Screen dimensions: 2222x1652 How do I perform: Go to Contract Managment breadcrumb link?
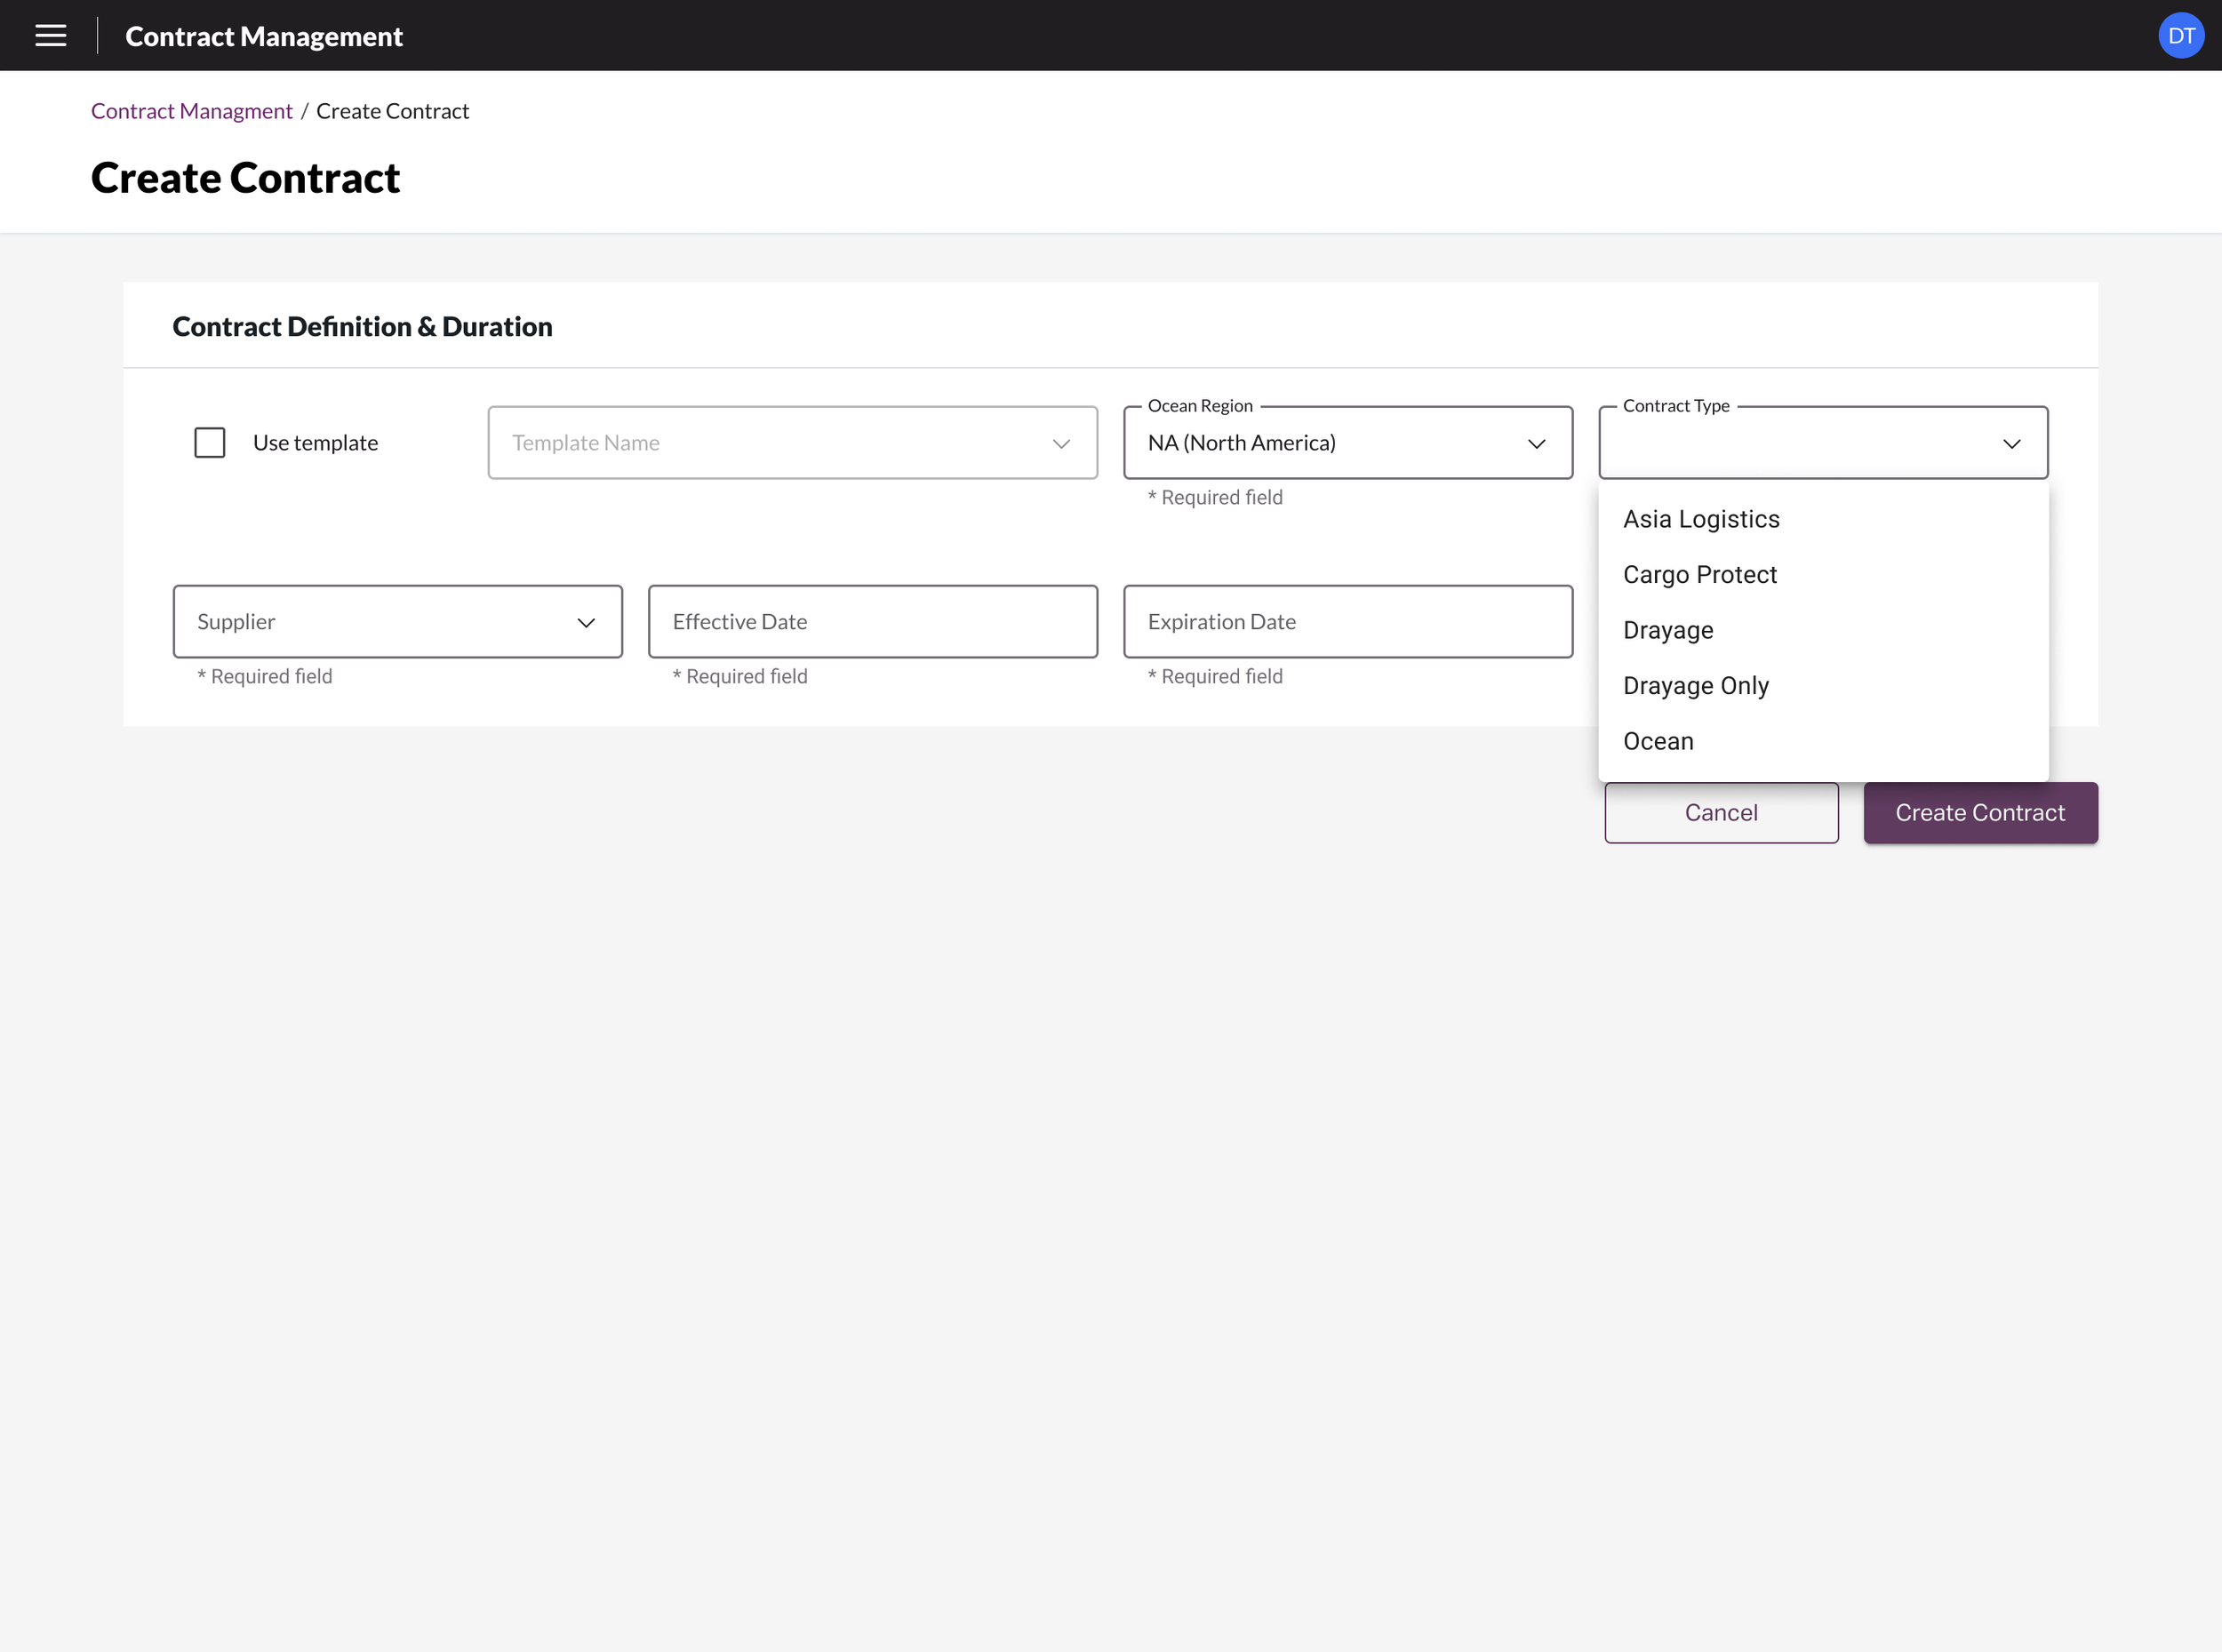(192, 111)
